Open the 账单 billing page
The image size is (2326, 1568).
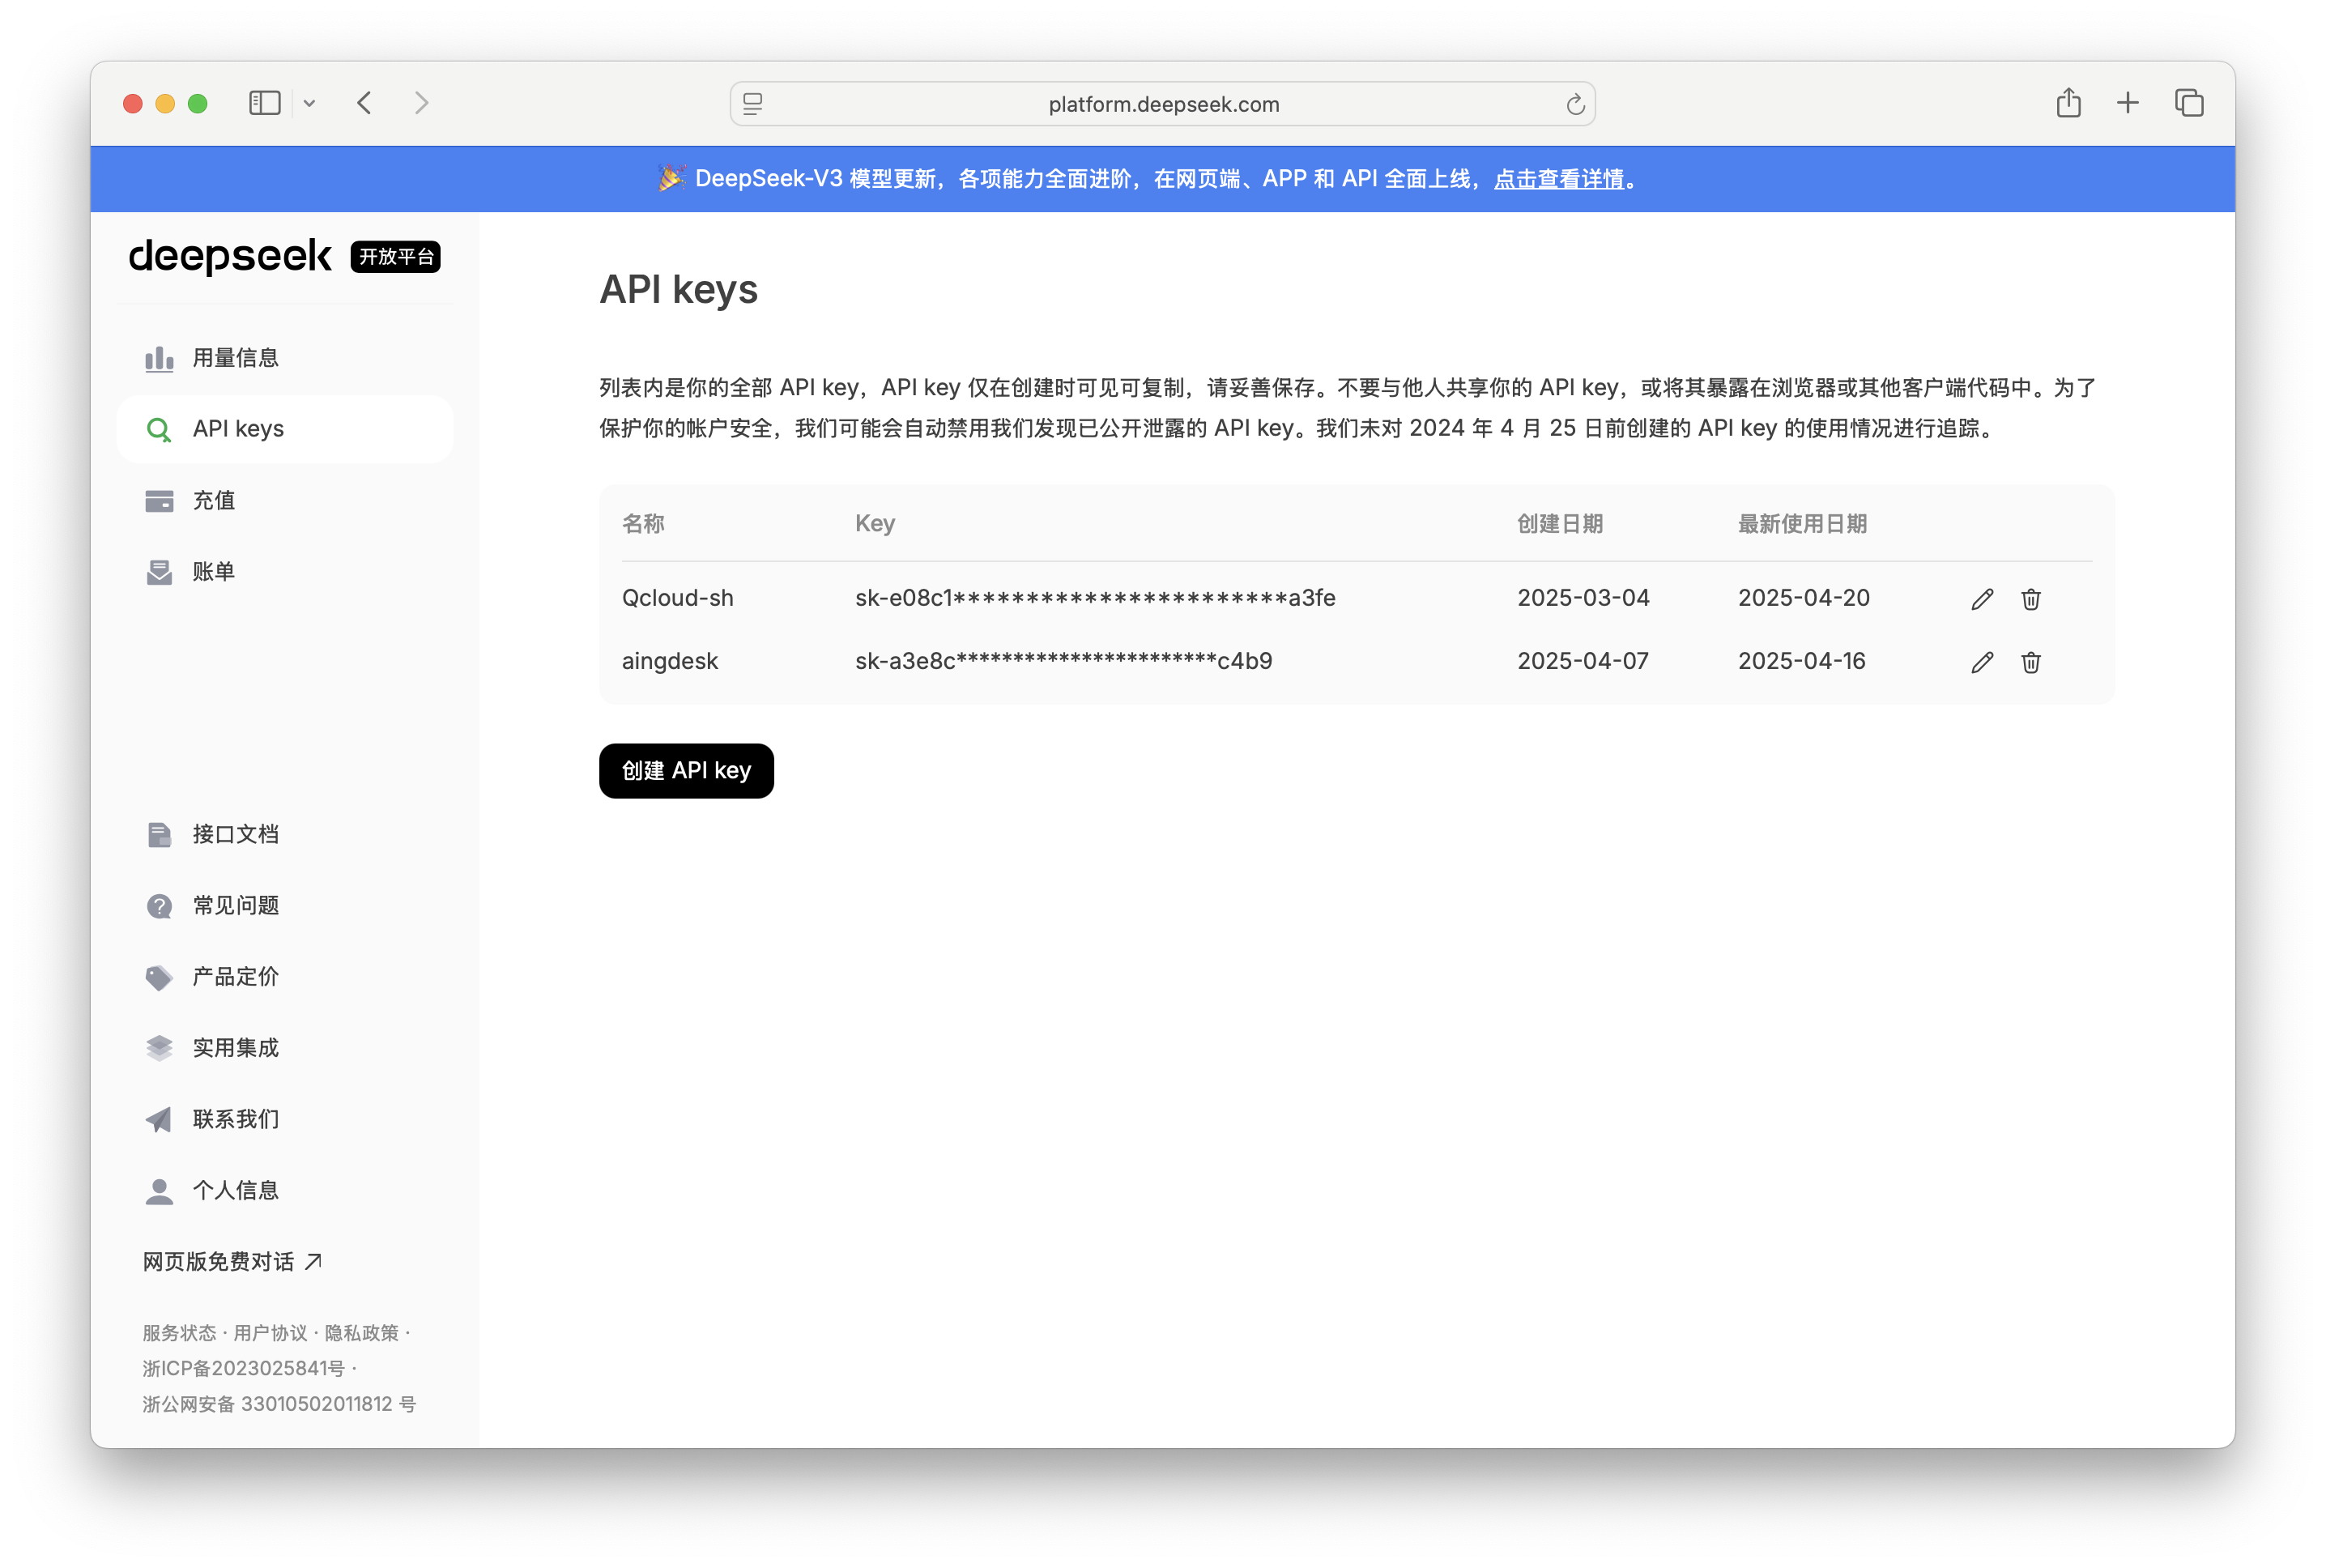214,571
